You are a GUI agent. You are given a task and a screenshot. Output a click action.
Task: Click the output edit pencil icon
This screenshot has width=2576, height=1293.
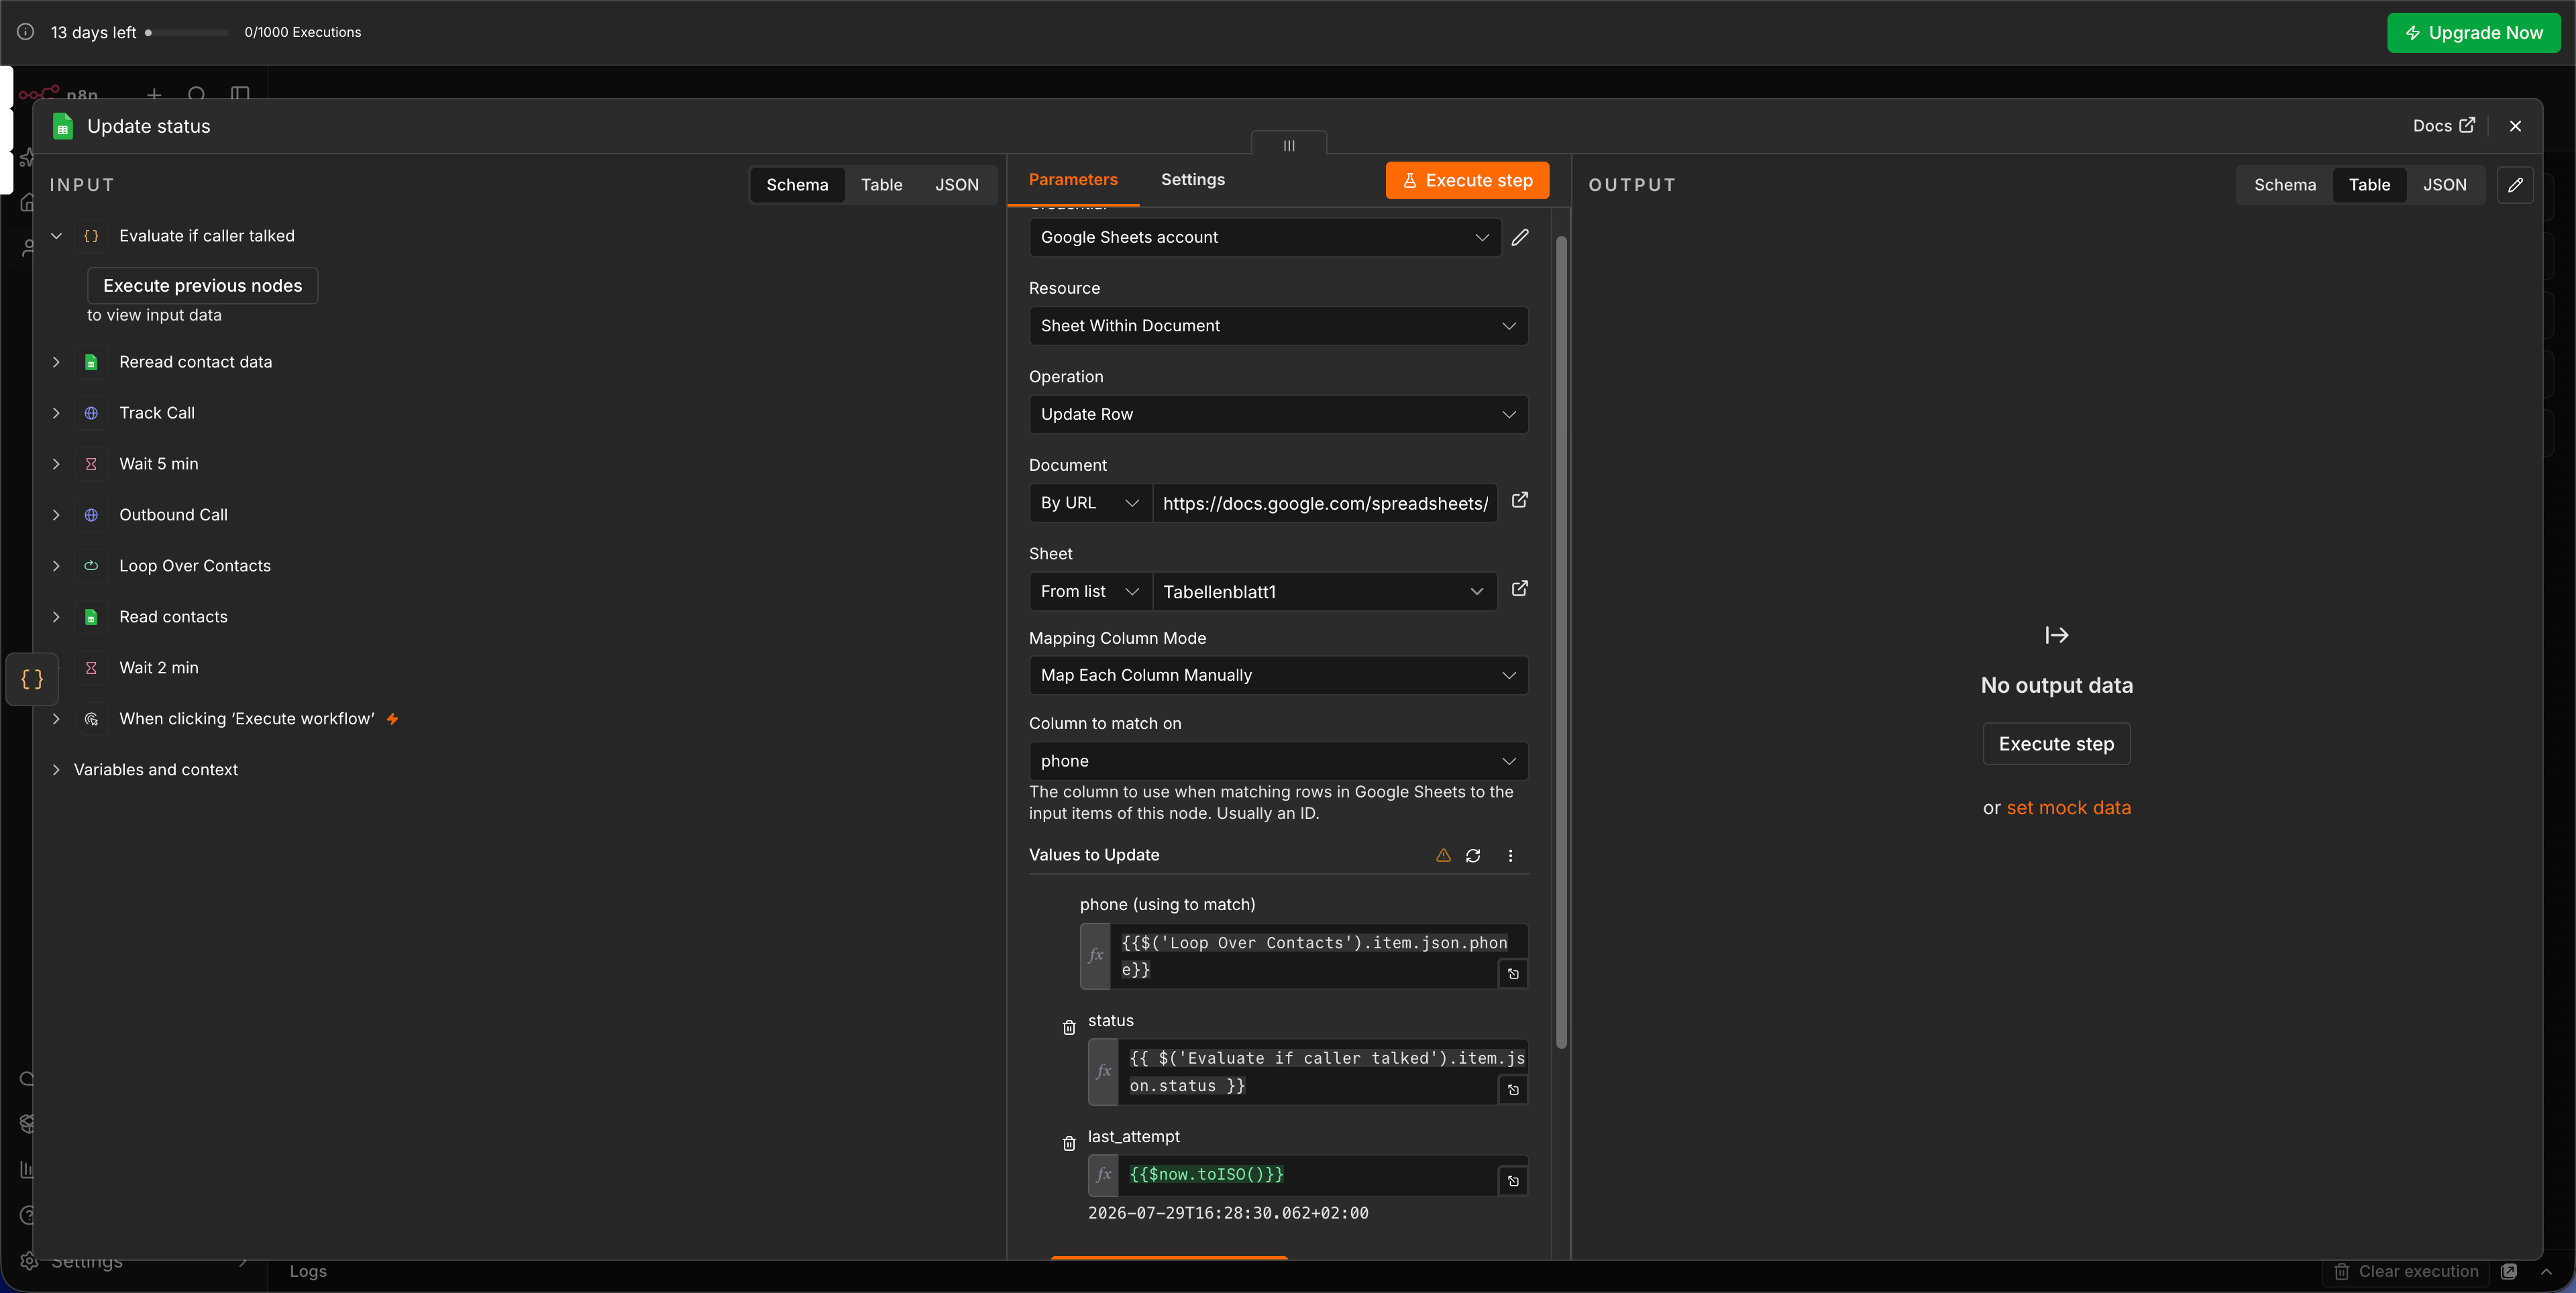click(x=2515, y=185)
